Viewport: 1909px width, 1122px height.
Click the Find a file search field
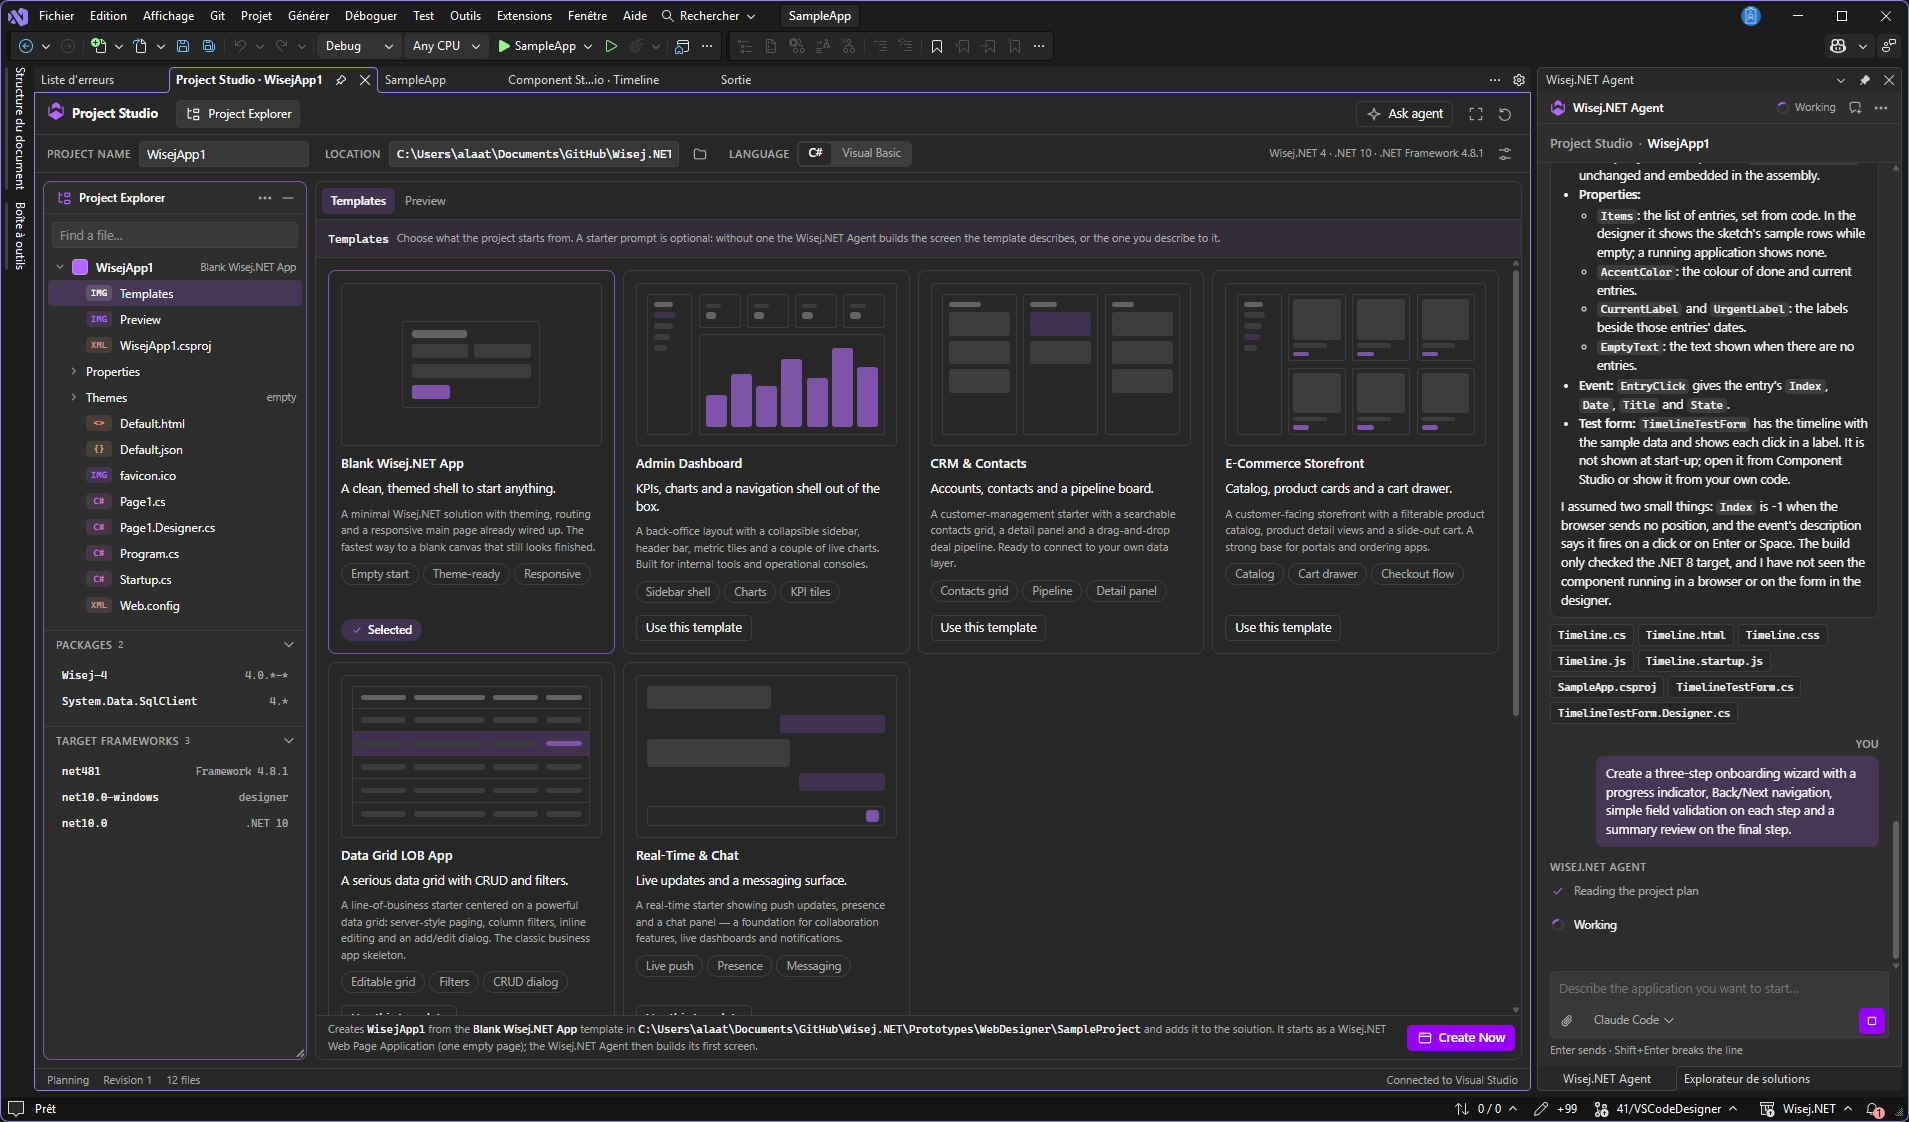(x=175, y=236)
